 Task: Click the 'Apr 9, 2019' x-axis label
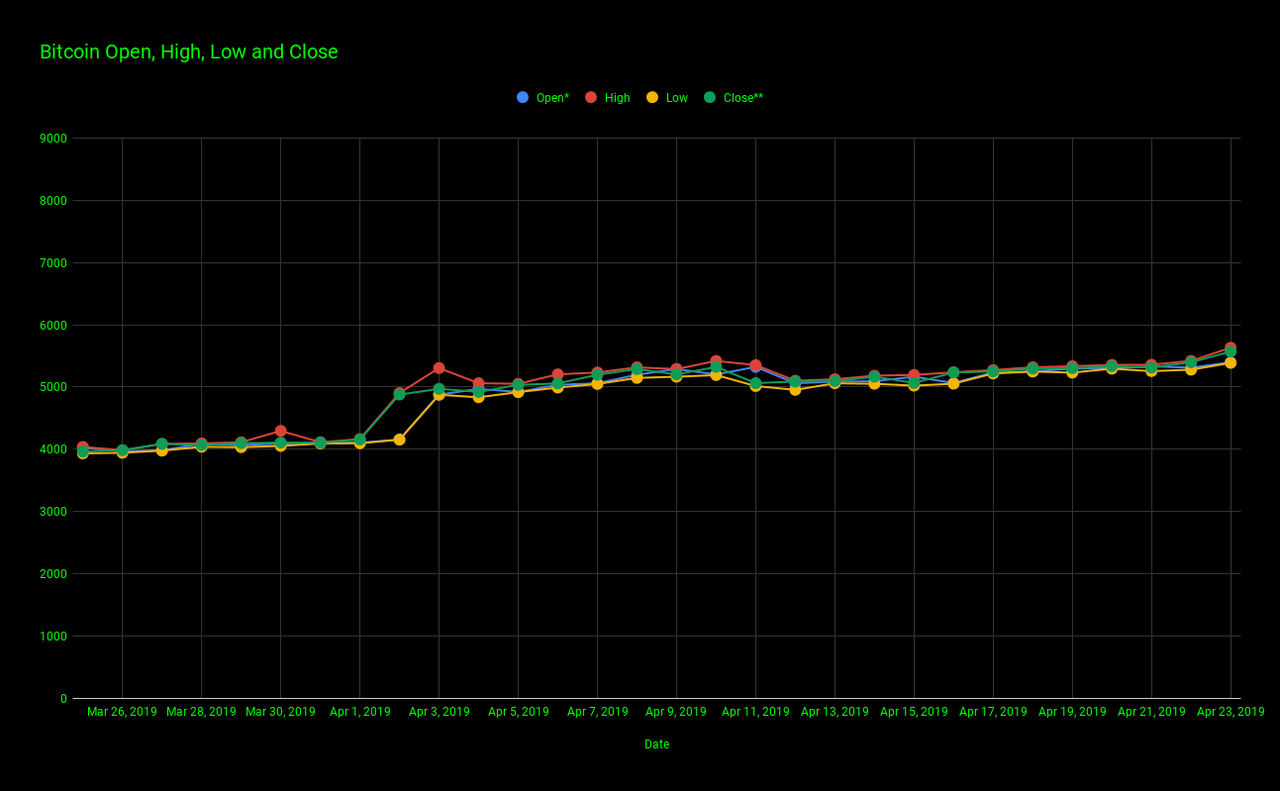point(677,712)
